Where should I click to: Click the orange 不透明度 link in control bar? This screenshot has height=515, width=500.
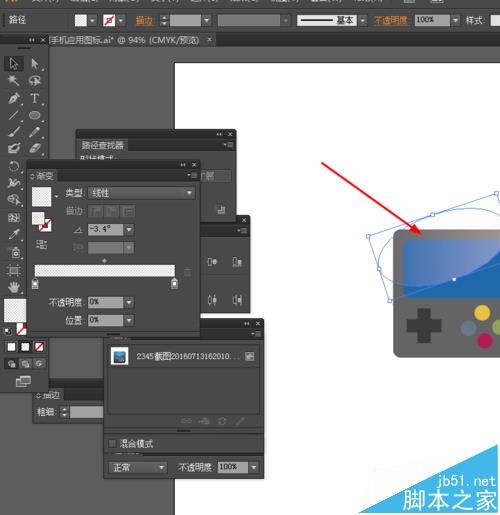point(390,20)
